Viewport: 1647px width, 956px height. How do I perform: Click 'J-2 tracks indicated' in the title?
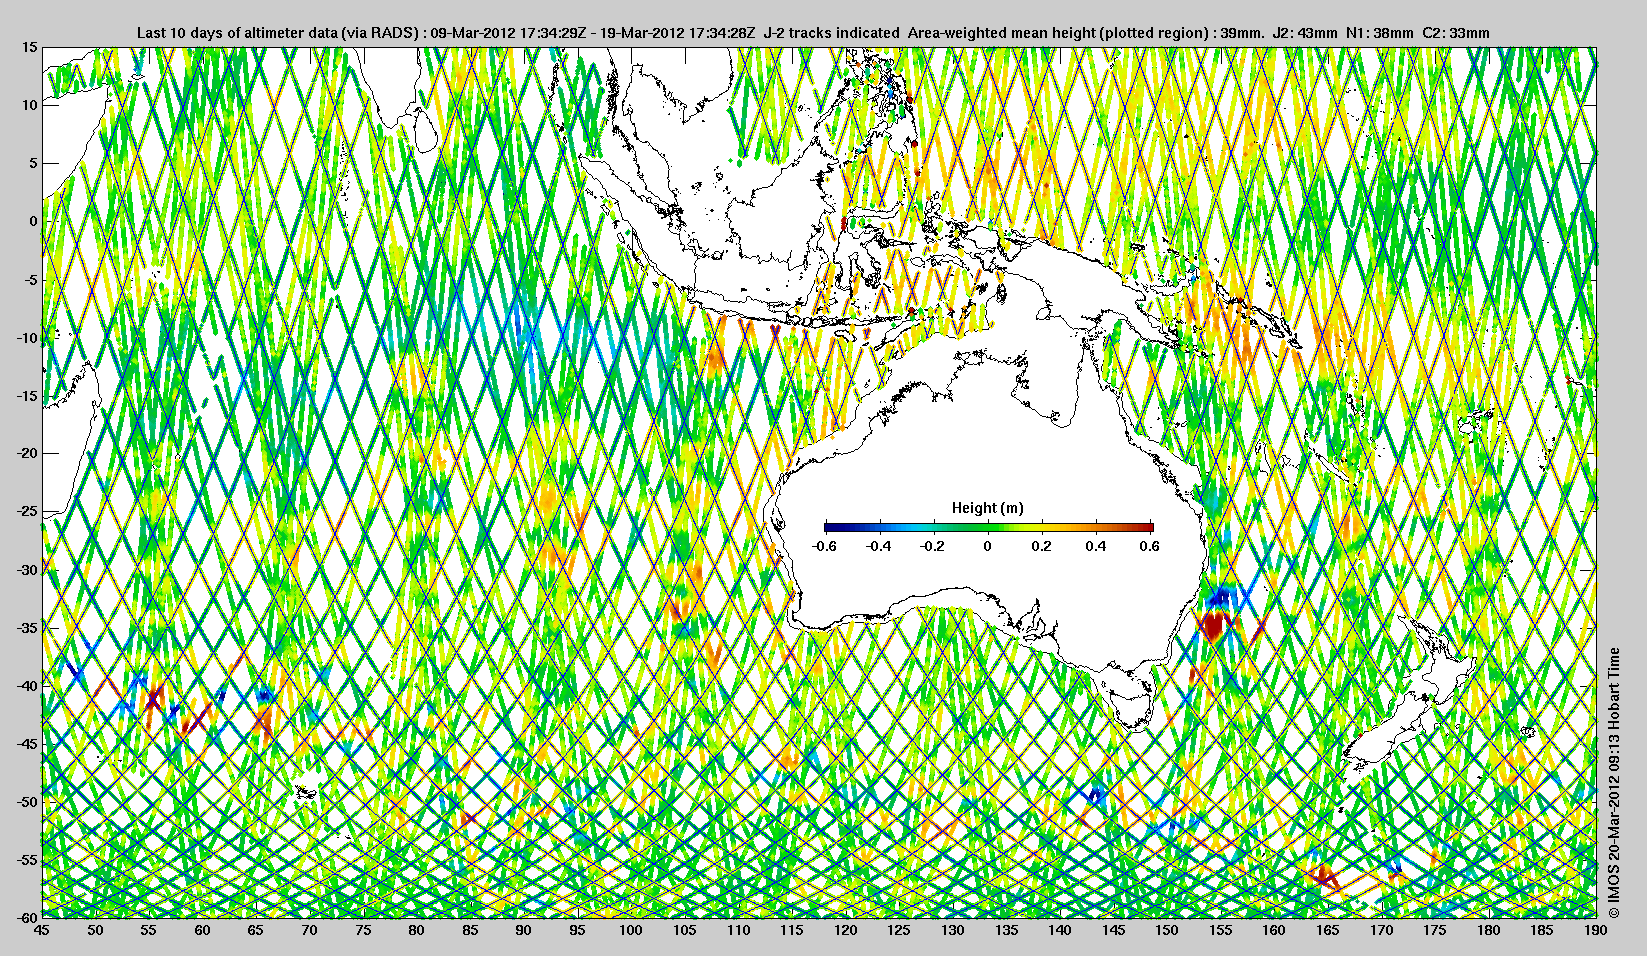pos(831,33)
